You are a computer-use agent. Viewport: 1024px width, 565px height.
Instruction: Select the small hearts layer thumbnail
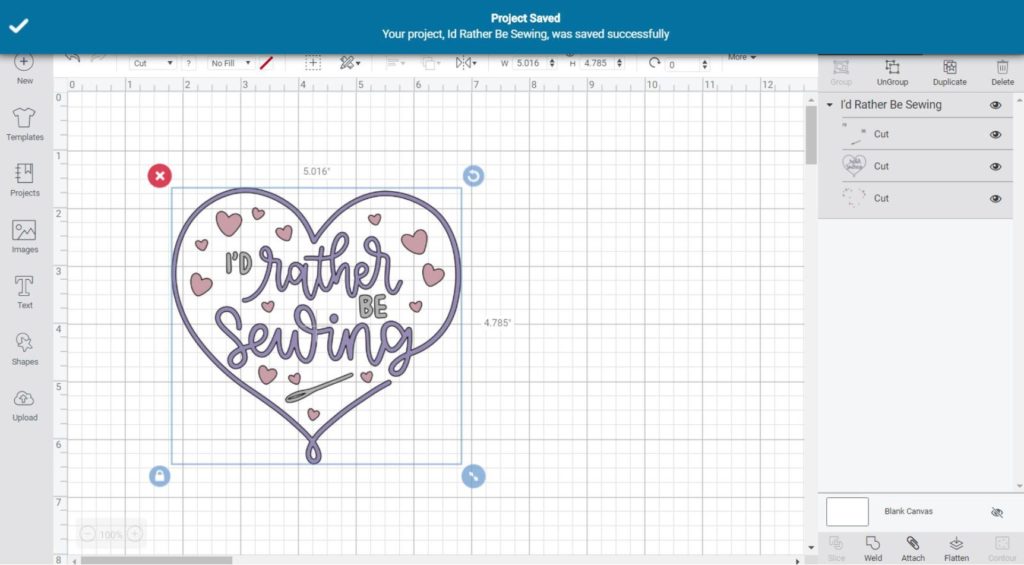[854, 198]
